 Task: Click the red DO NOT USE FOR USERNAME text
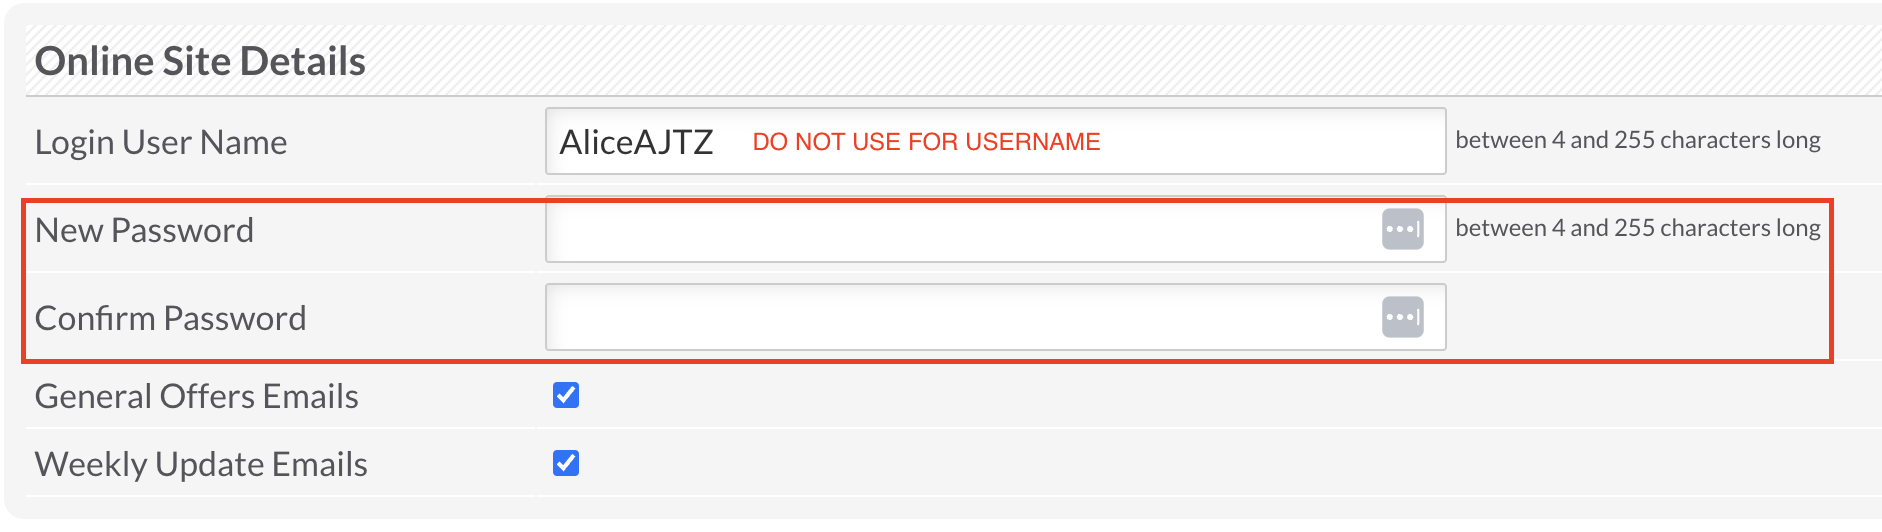pyautogui.click(x=926, y=142)
